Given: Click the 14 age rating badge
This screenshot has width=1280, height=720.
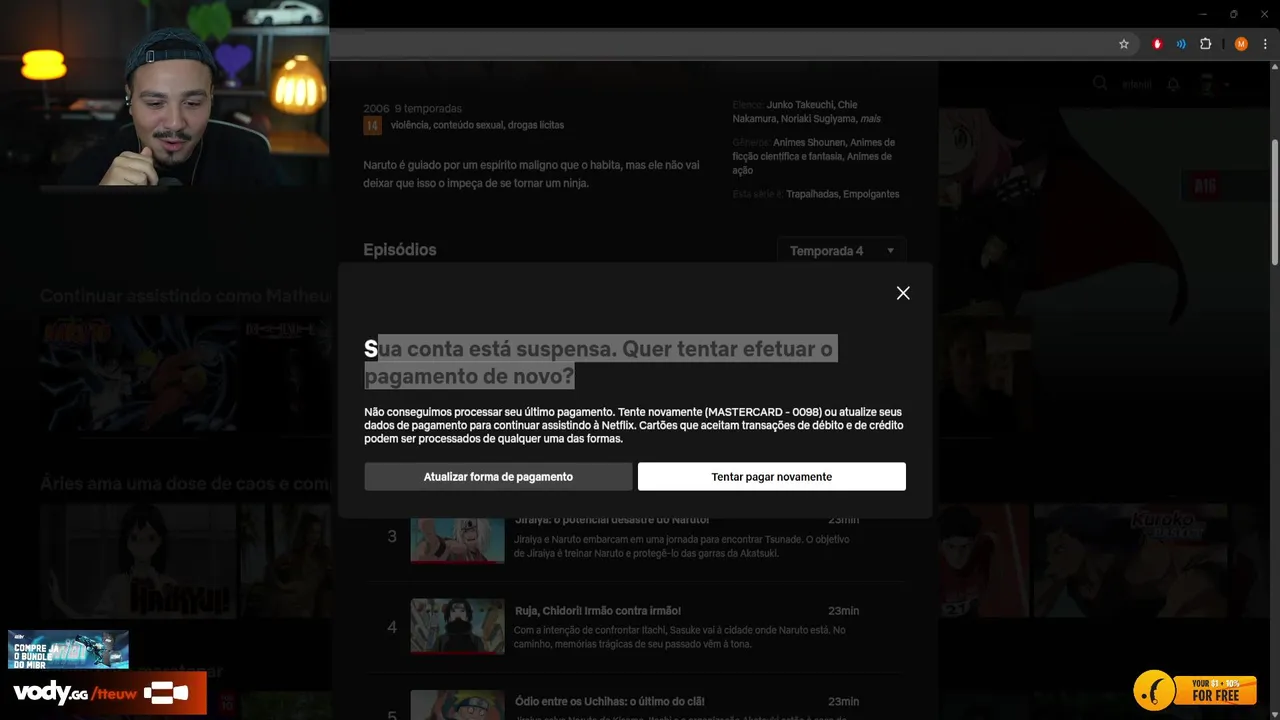Looking at the screenshot, I should (373, 126).
